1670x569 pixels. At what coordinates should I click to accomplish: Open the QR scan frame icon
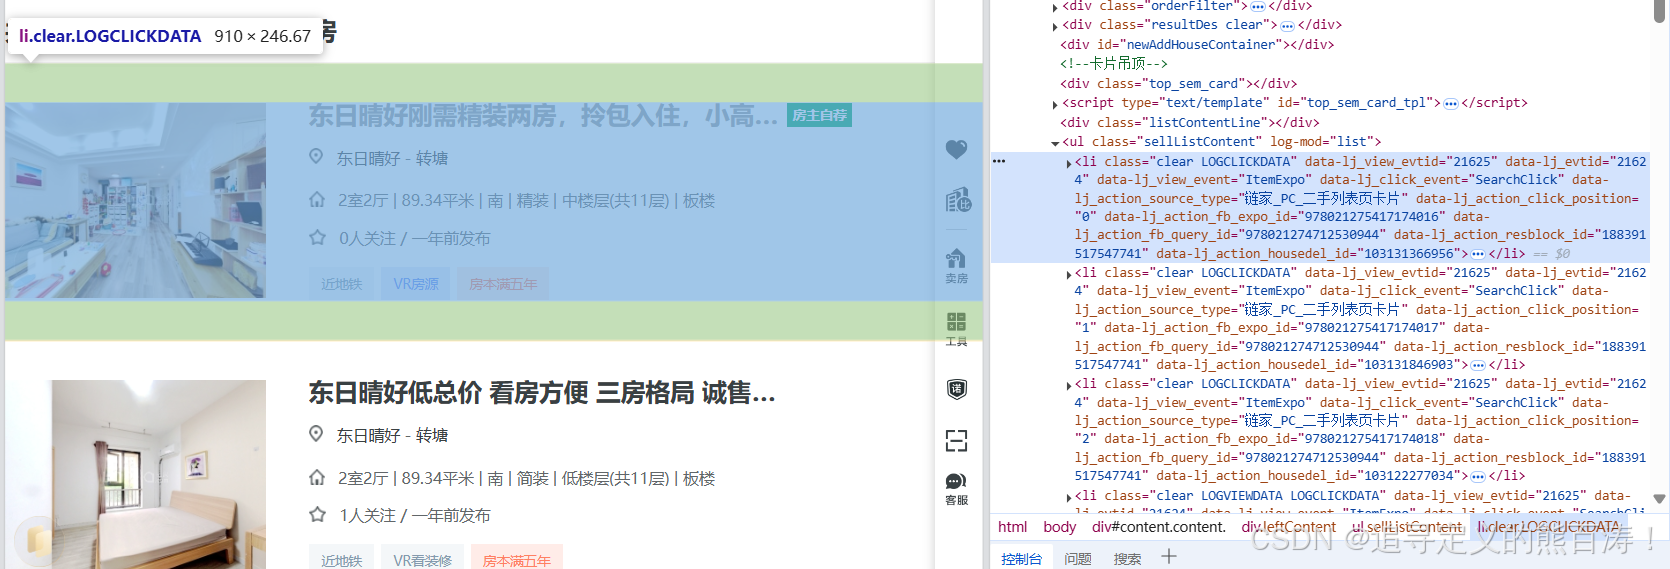956,441
